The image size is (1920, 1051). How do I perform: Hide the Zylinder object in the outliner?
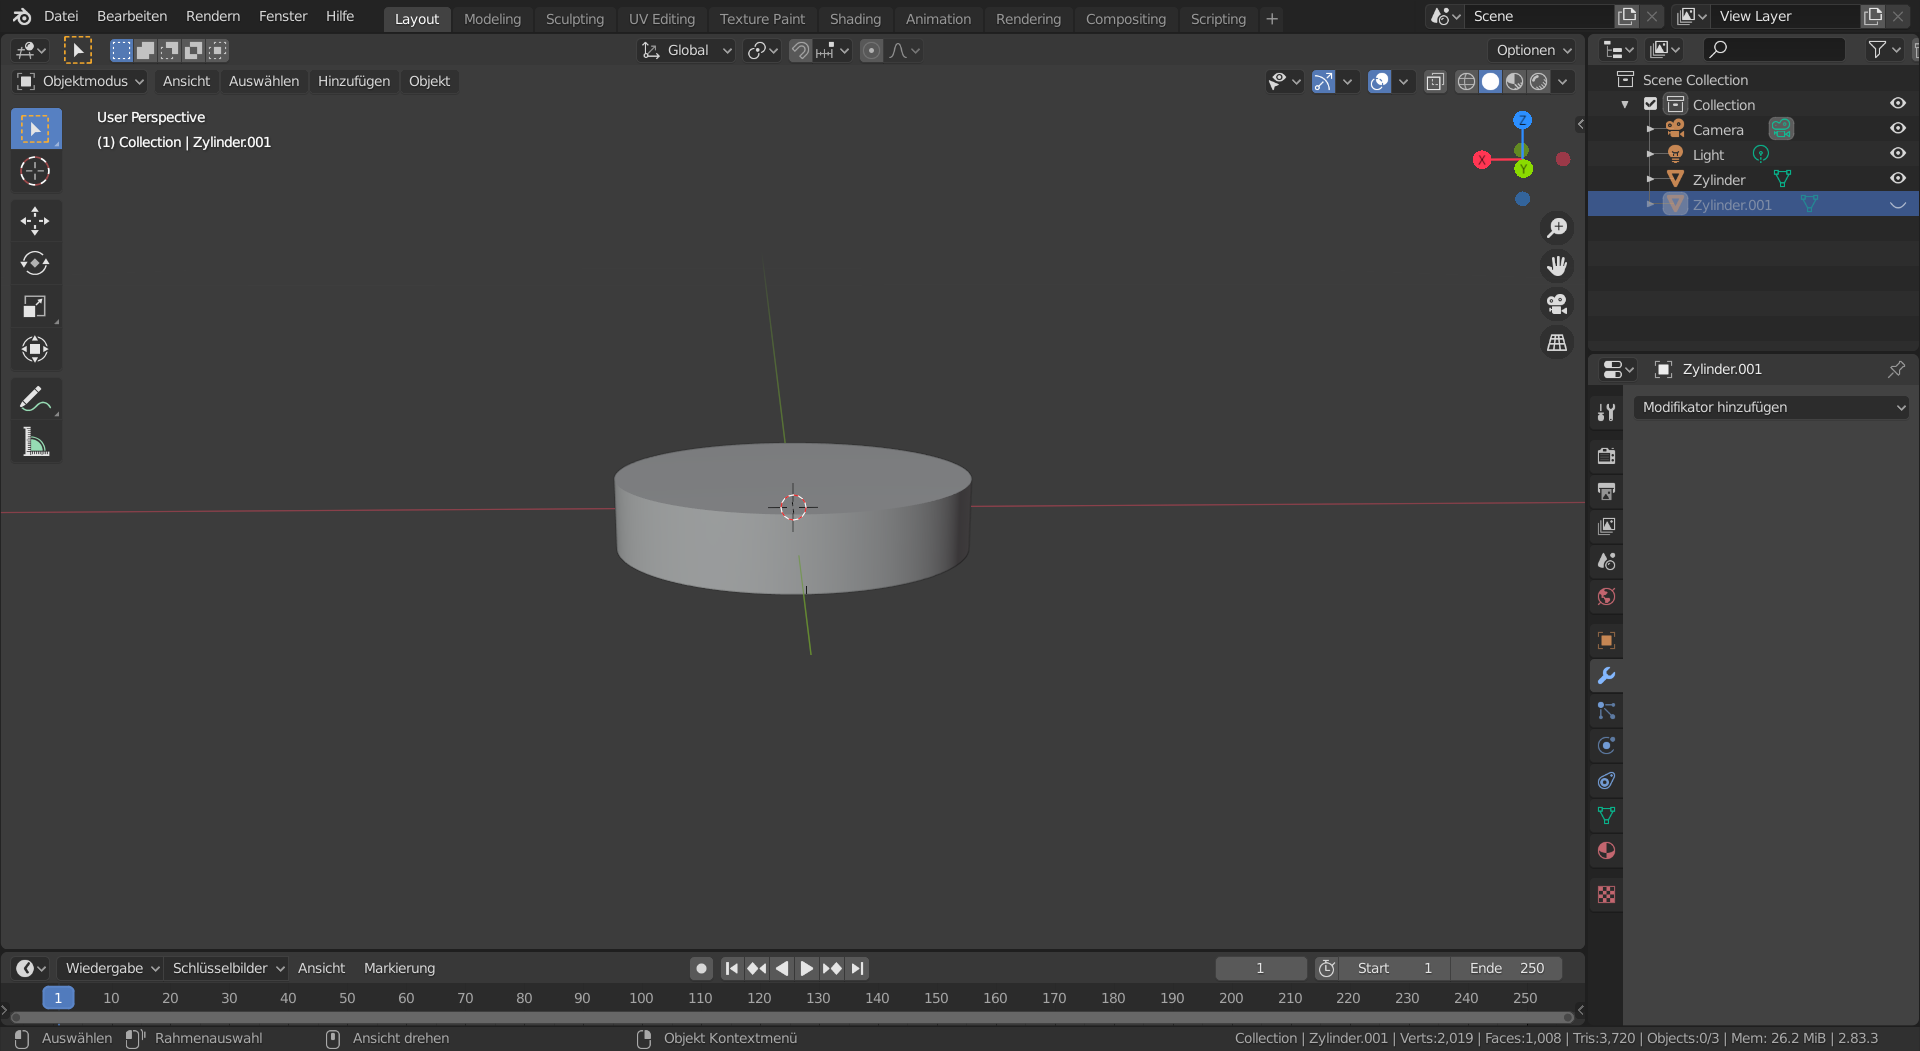click(1898, 179)
